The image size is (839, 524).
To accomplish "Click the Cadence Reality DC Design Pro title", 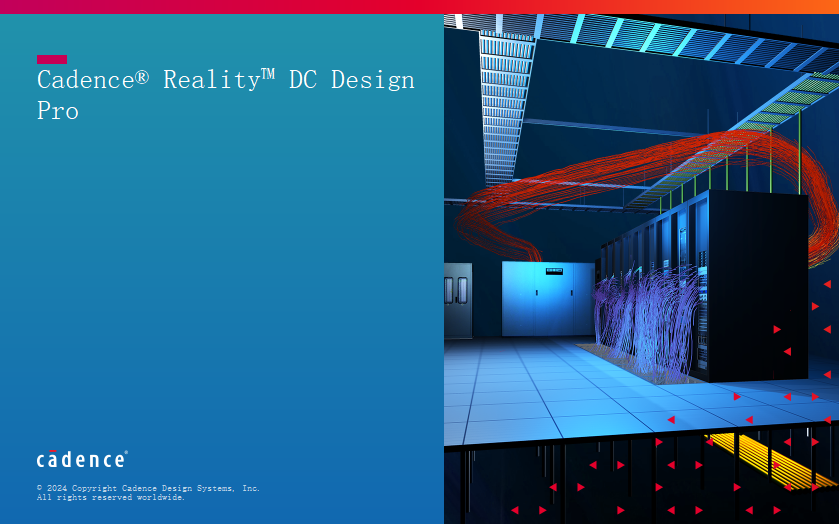I will 225,95.
